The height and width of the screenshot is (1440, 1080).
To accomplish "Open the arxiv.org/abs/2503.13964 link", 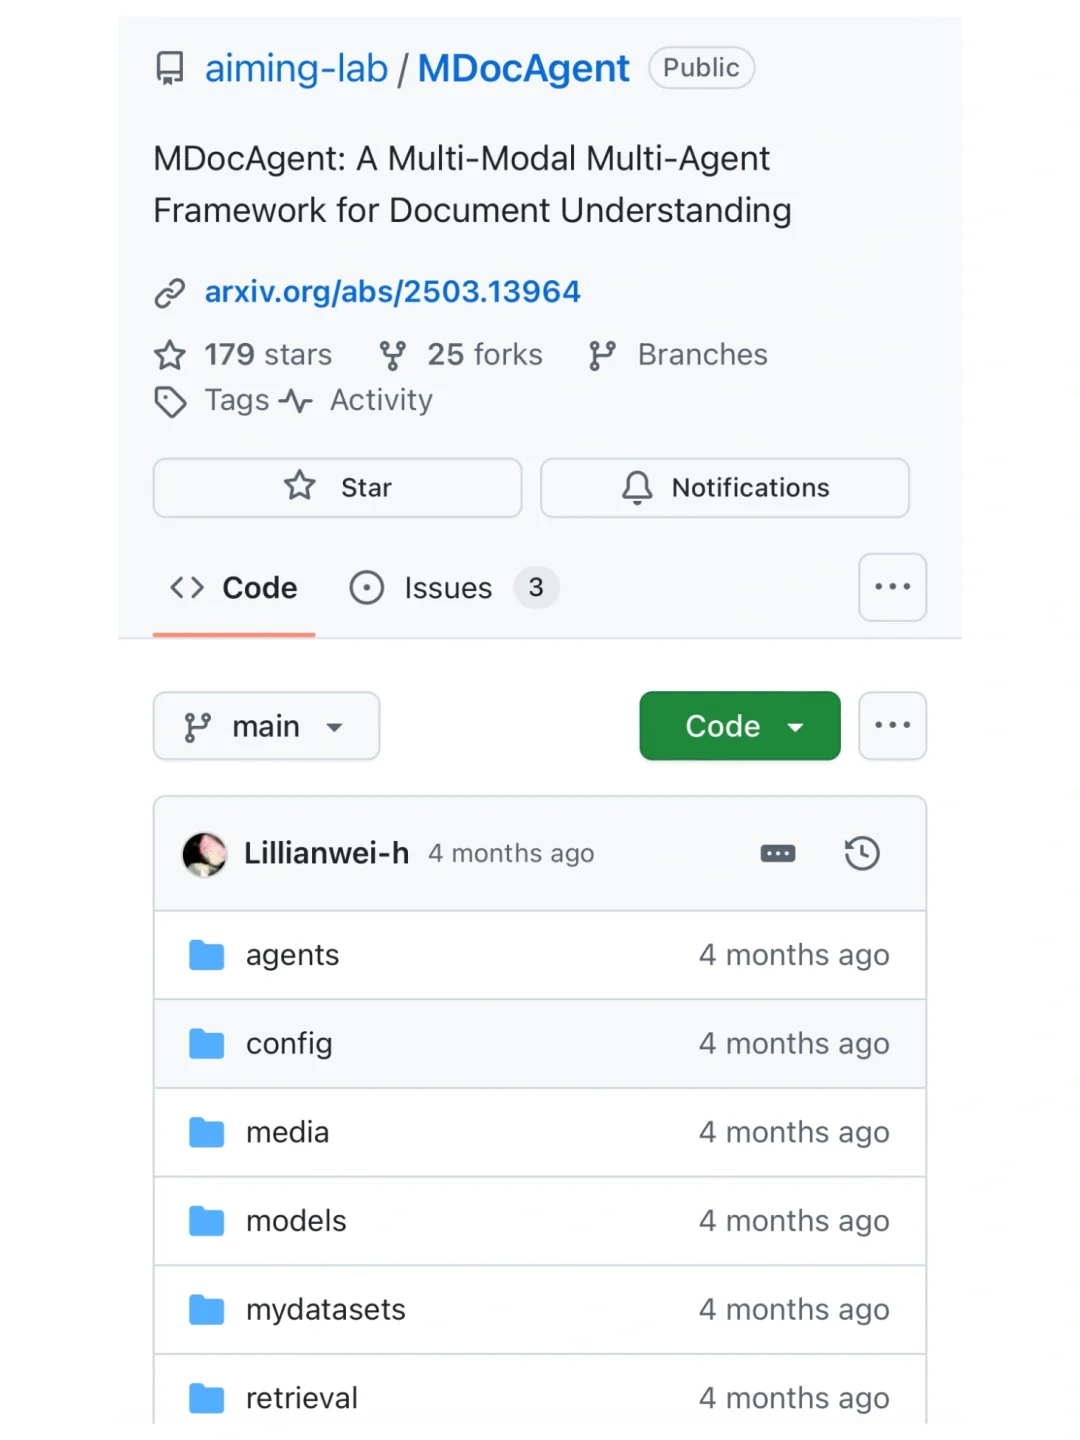I will tap(392, 291).
